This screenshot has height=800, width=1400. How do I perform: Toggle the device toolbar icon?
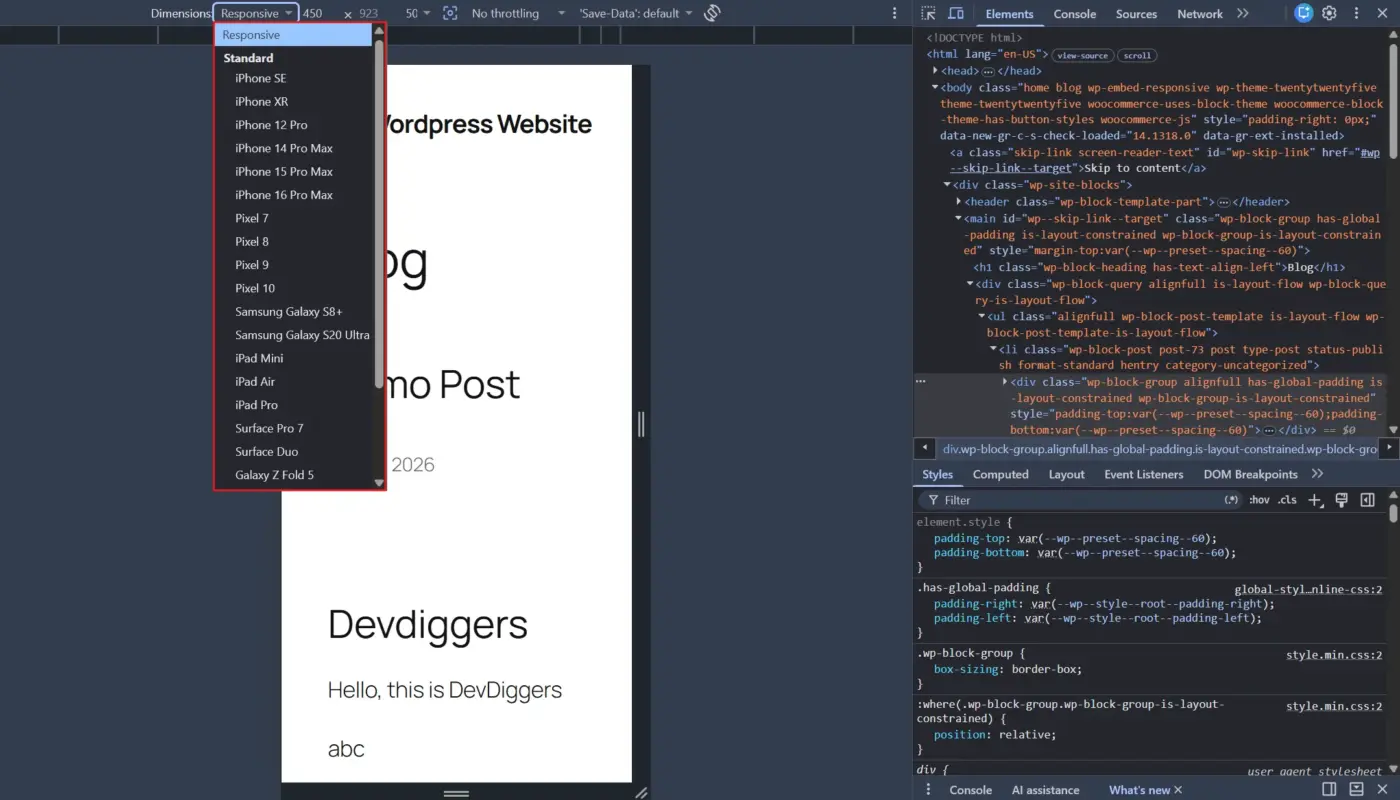tap(956, 13)
